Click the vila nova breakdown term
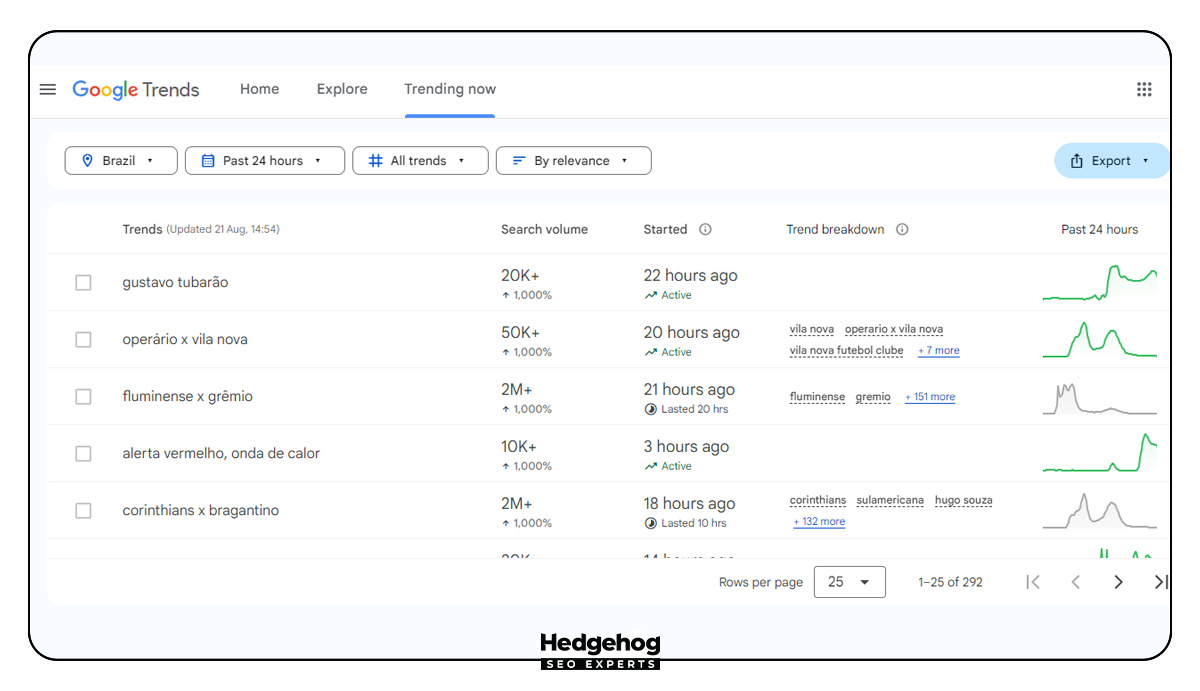The width and height of the screenshot is (1200, 691). 812,329
